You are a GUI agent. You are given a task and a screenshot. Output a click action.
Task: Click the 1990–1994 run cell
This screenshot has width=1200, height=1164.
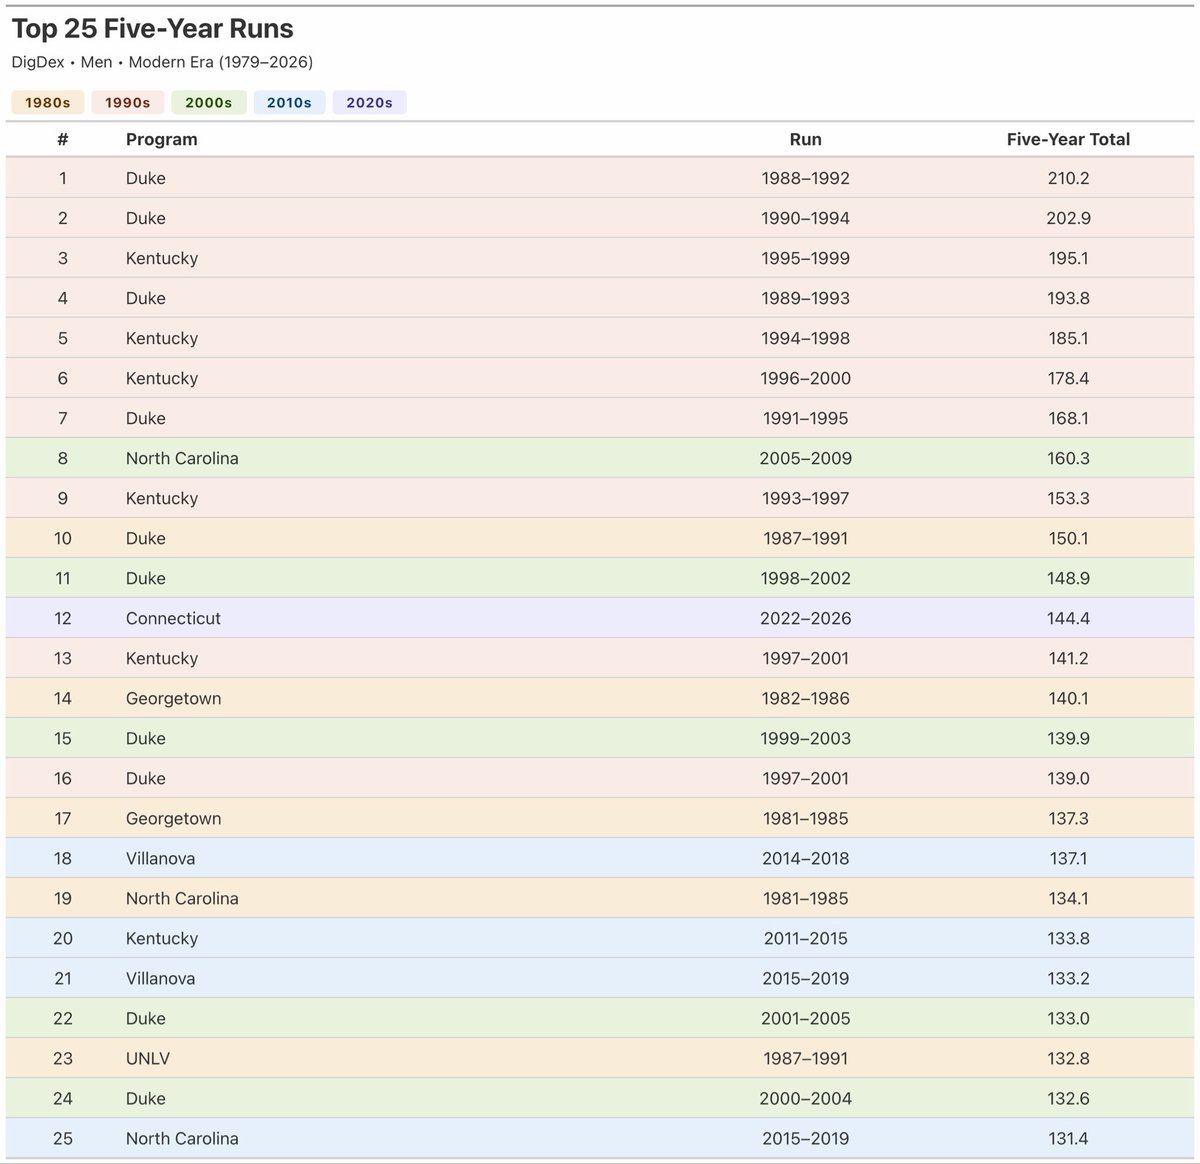click(805, 218)
